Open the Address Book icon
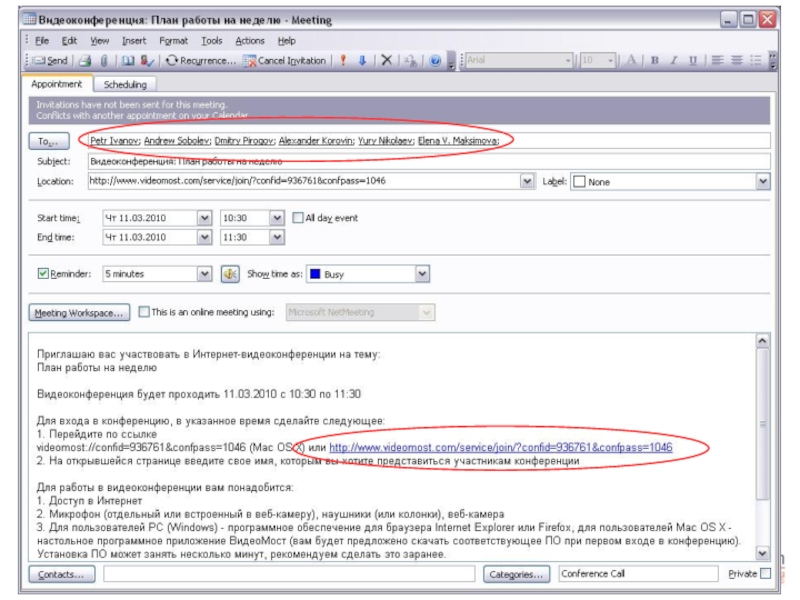This screenshot has height=600, width=800. [x=128, y=60]
